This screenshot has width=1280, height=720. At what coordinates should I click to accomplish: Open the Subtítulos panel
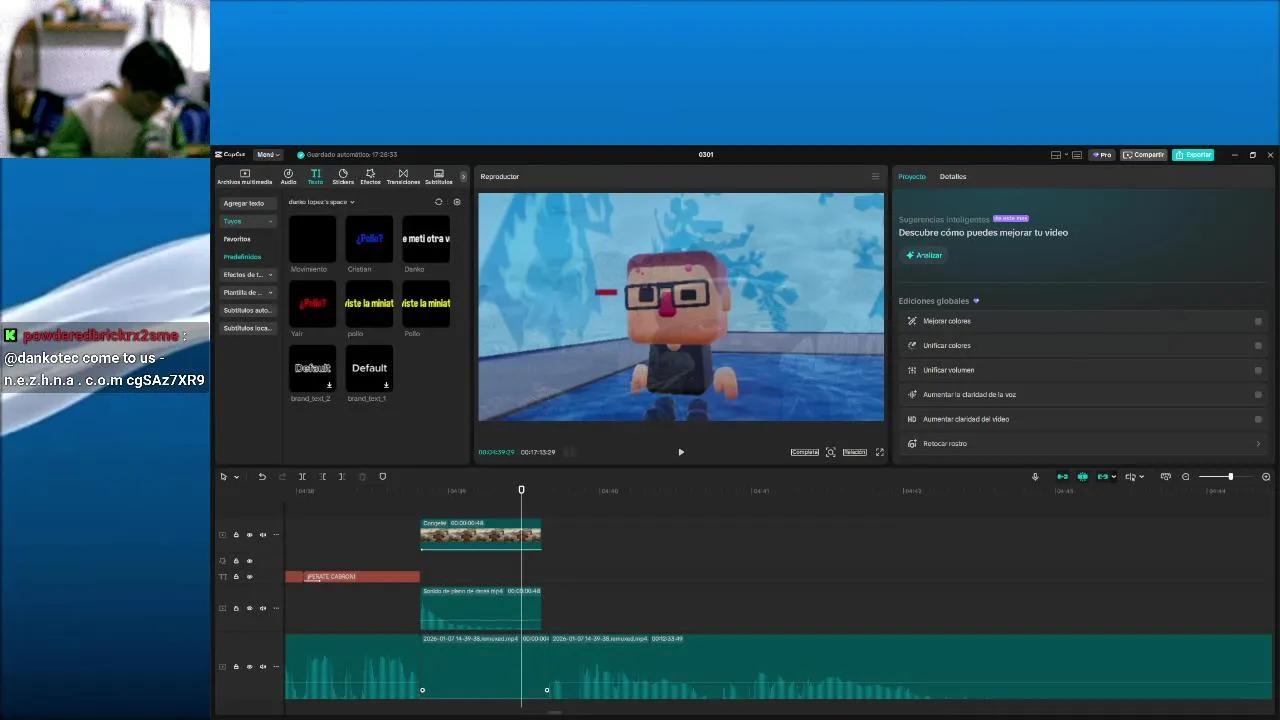click(x=438, y=177)
